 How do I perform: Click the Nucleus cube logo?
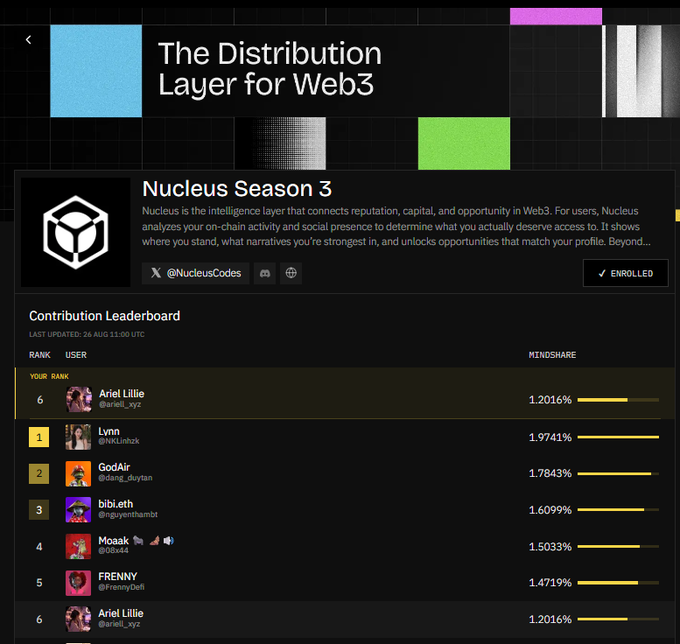pos(75,232)
